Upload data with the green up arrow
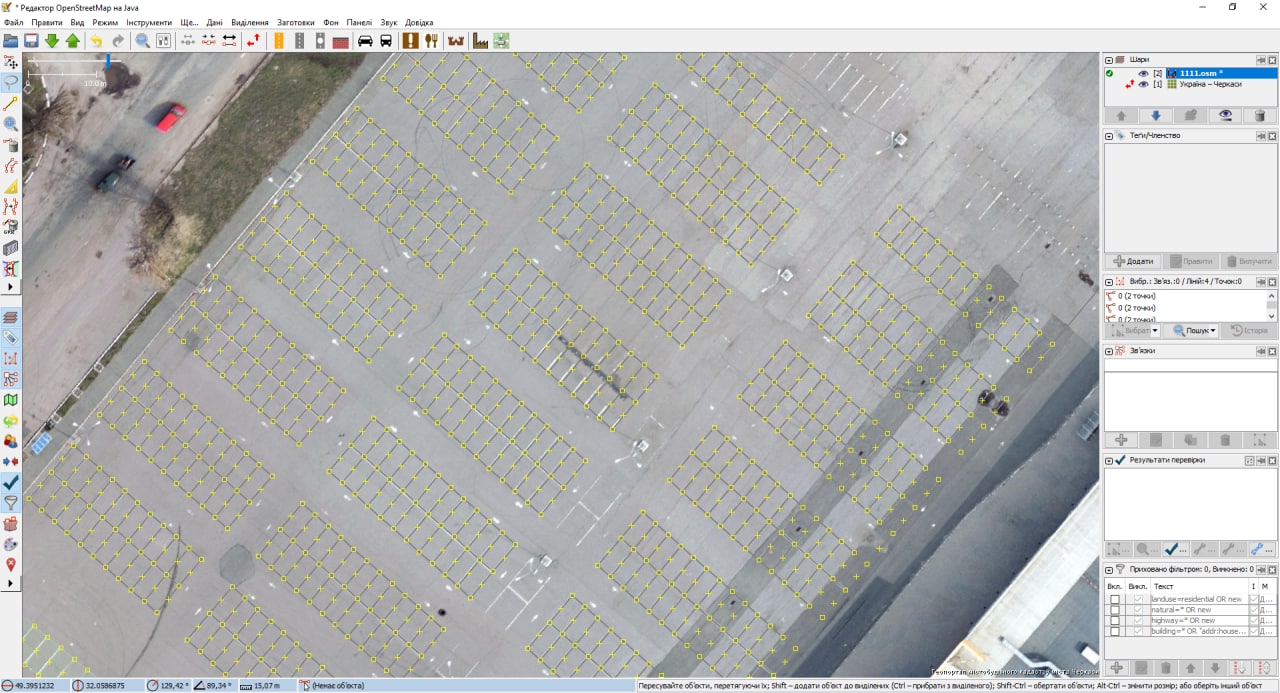 pos(72,41)
